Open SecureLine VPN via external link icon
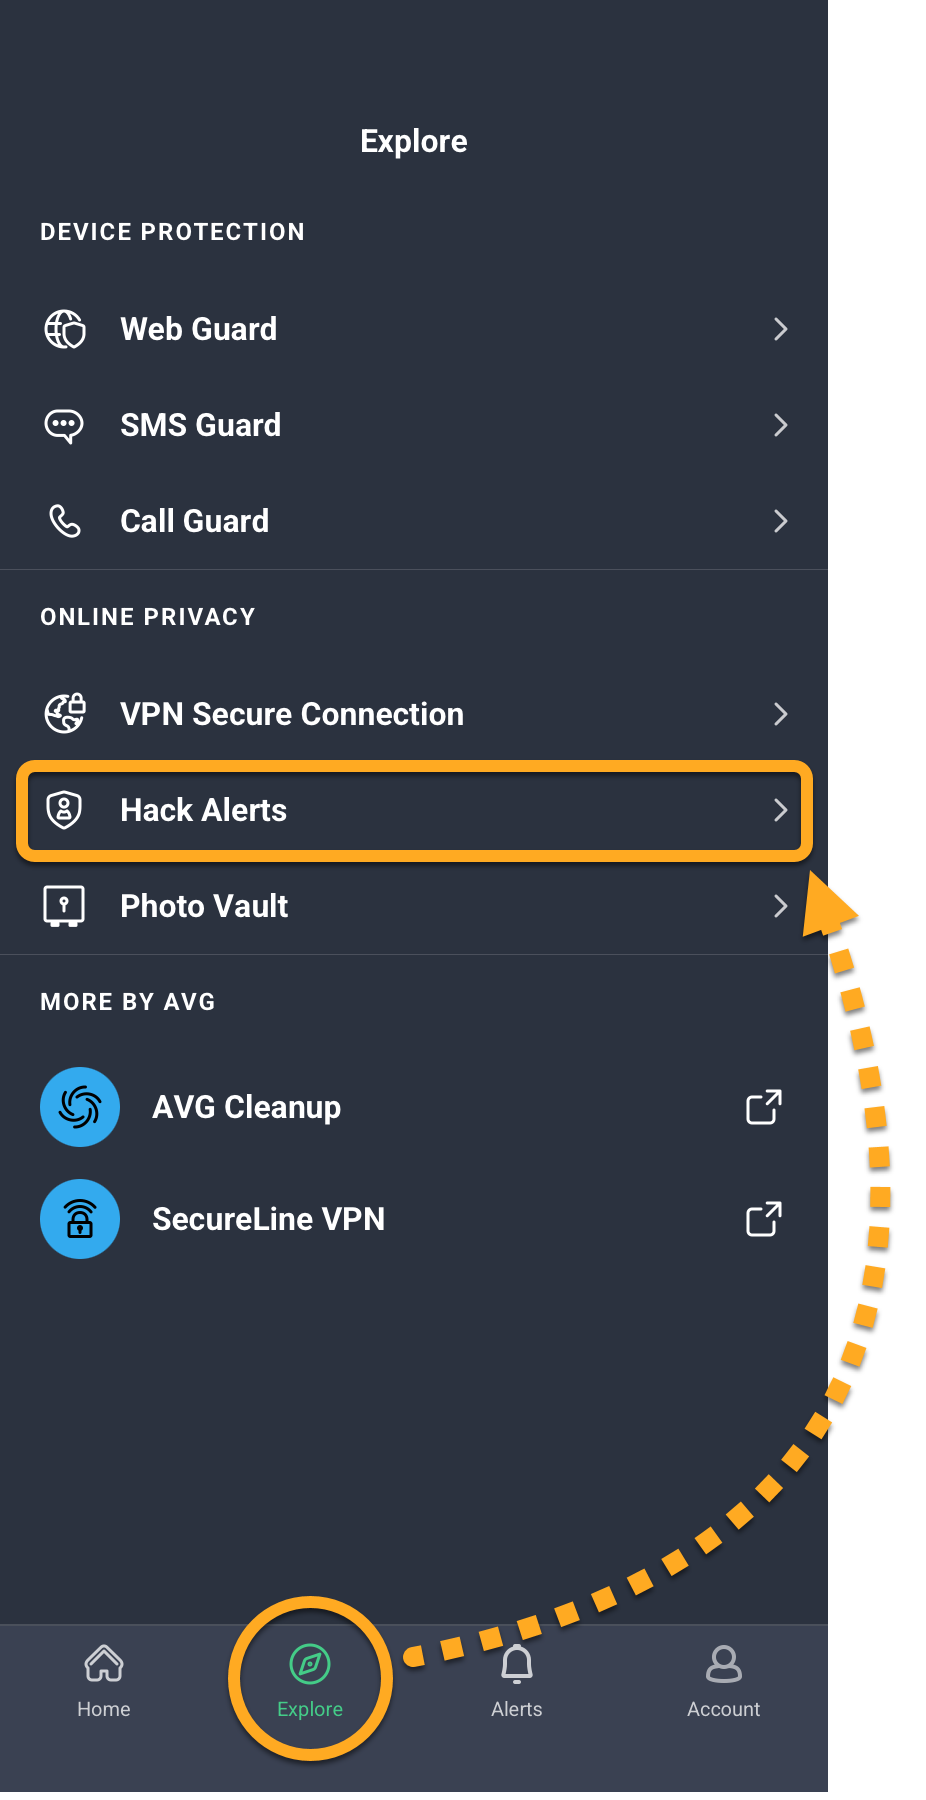This screenshot has width=926, height=1800. click(x=764, y=1219)
